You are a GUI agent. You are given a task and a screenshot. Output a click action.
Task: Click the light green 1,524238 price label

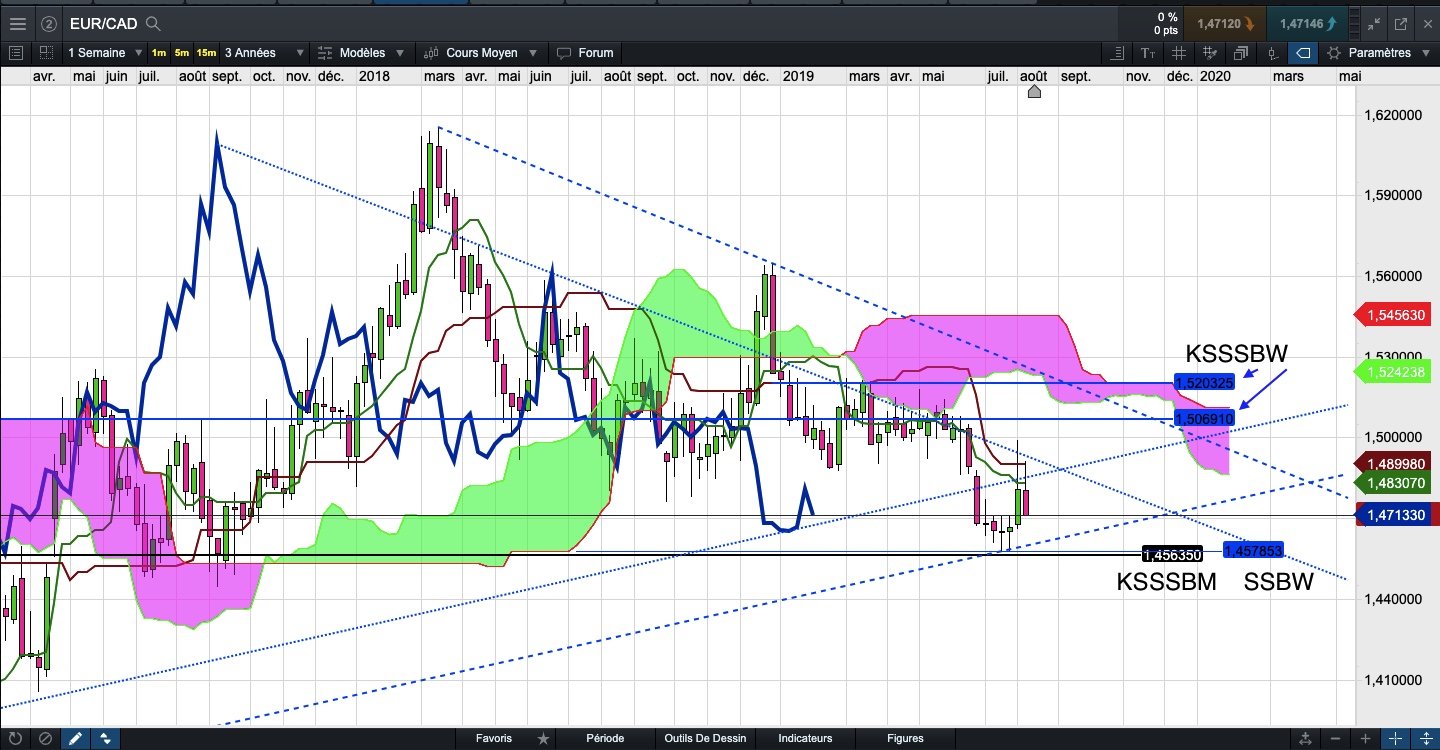click(1394, 372)
